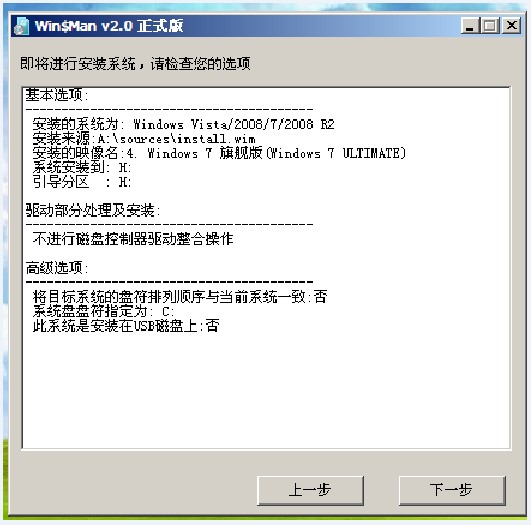Minimize the Win$Man window
Image resolution: width=531 pixels, height=525 pixels.
pos(470,25)
